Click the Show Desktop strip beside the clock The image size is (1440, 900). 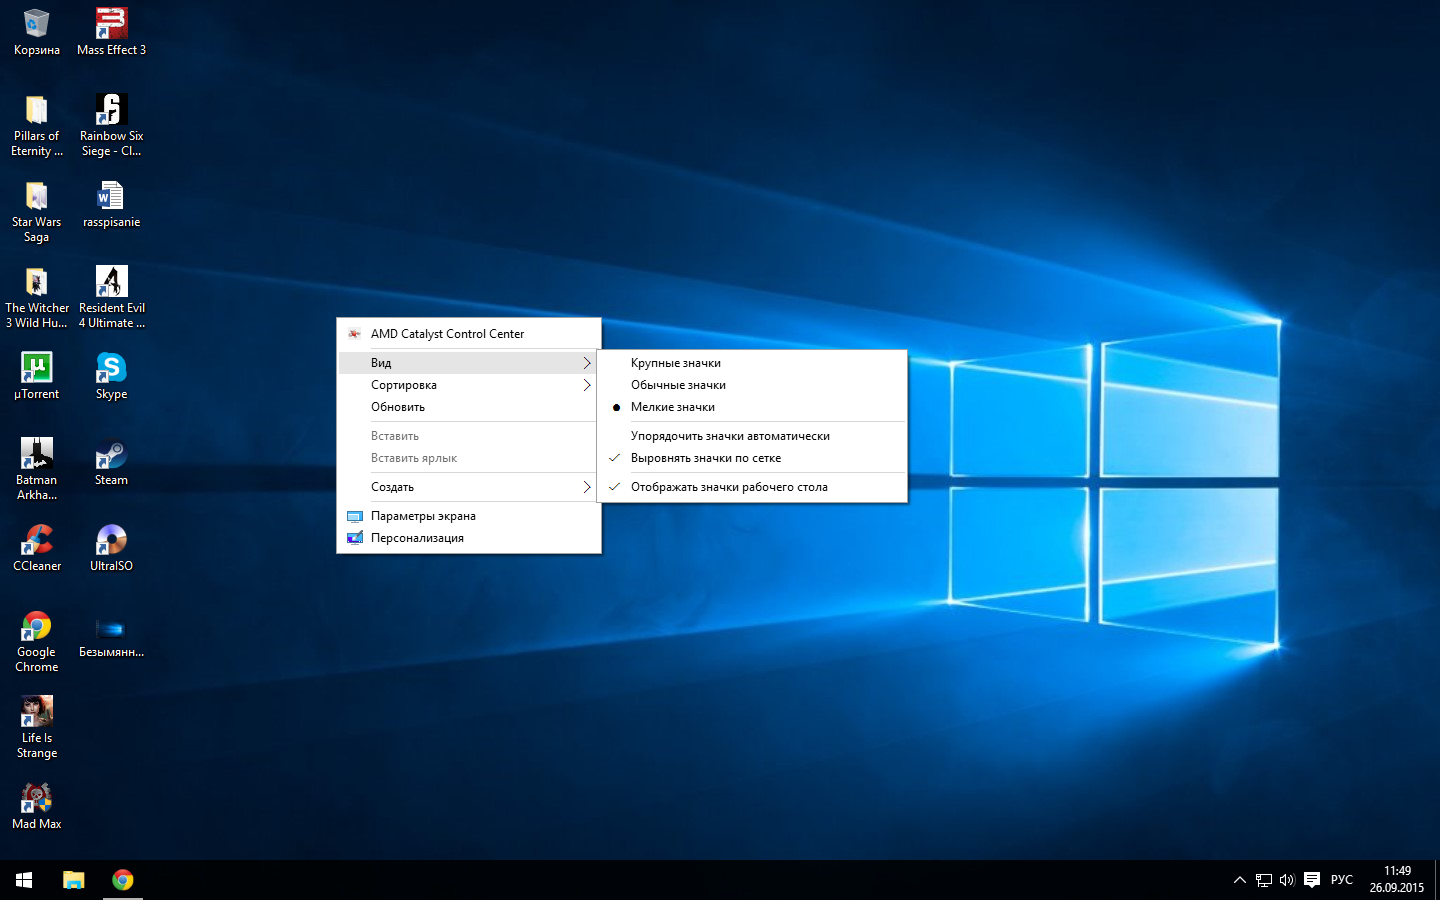pyautogui.click(x=1437, y=880)
